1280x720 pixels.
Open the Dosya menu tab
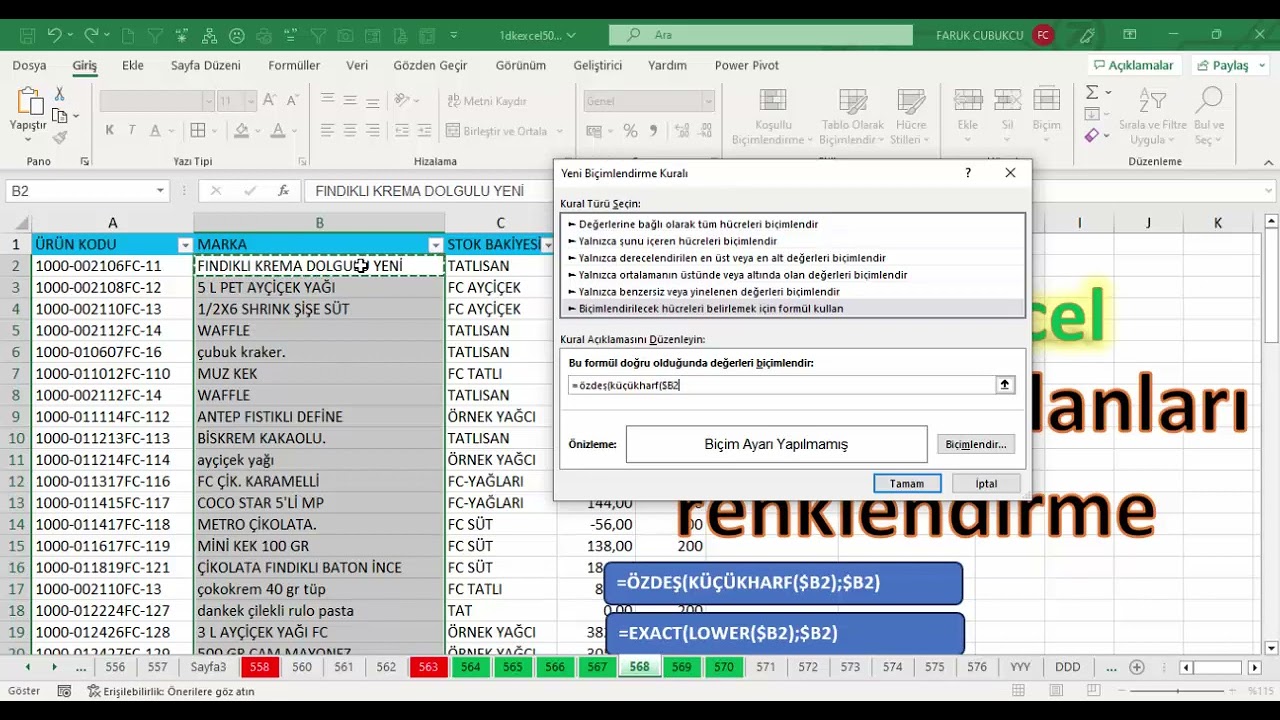(x=29, y=65)
